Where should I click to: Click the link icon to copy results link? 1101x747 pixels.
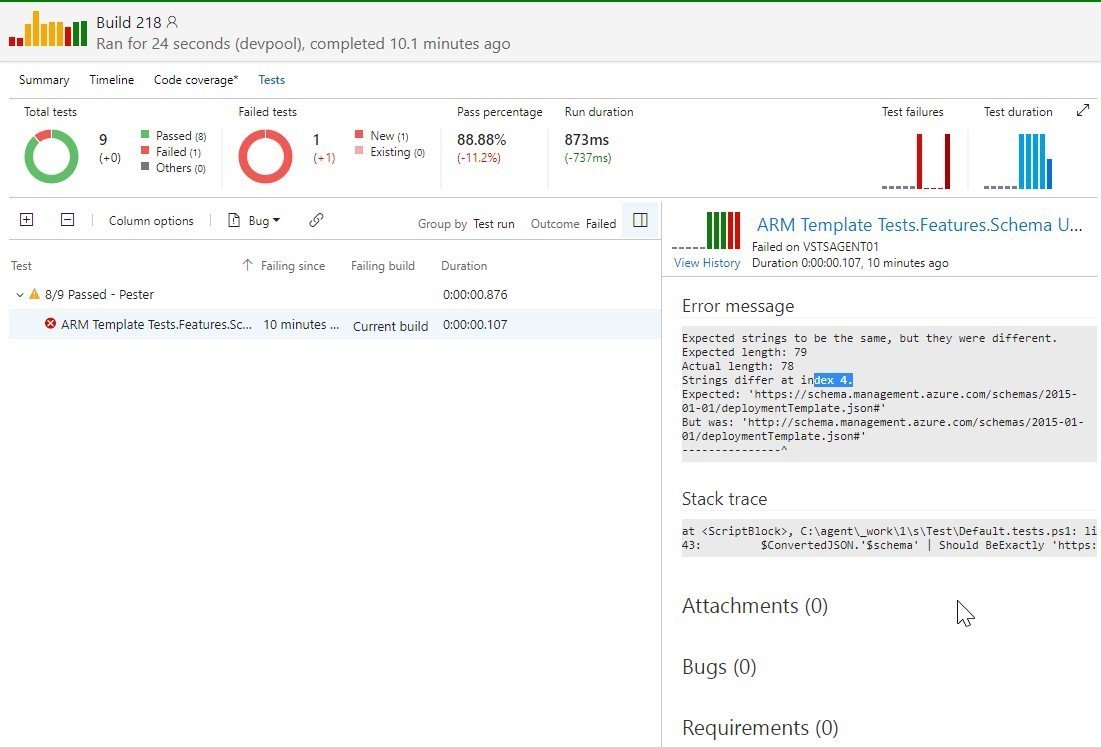[317, 220]
